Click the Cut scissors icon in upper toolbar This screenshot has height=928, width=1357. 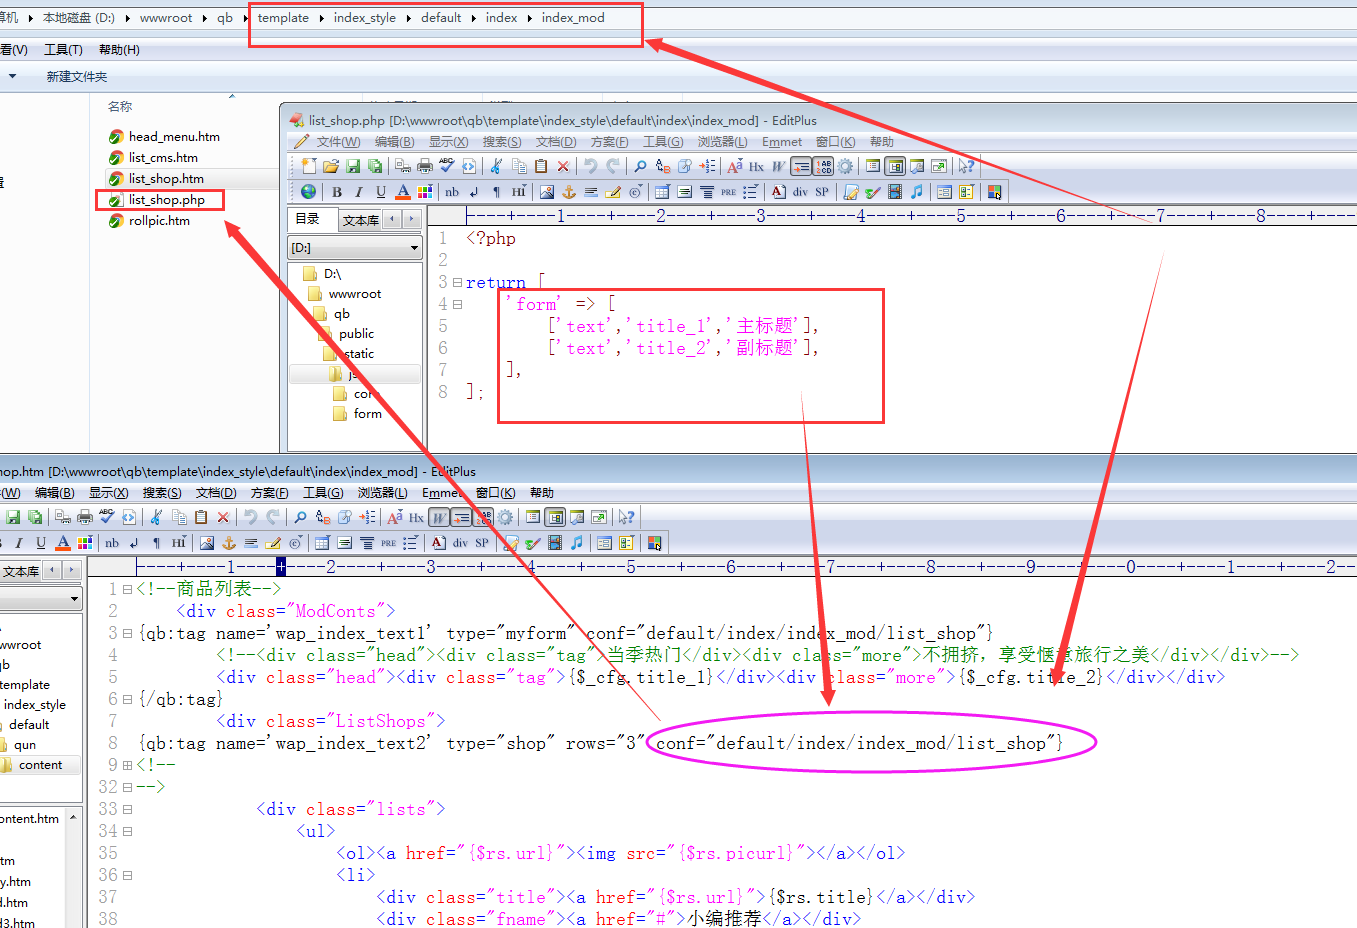coord(496,166)
